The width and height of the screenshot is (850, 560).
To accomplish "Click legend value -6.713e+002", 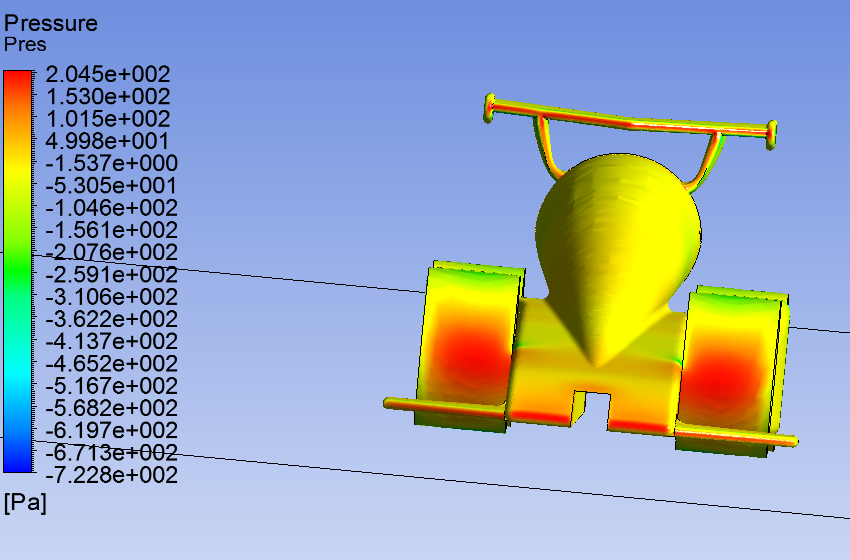I will (x=111, y=452).
